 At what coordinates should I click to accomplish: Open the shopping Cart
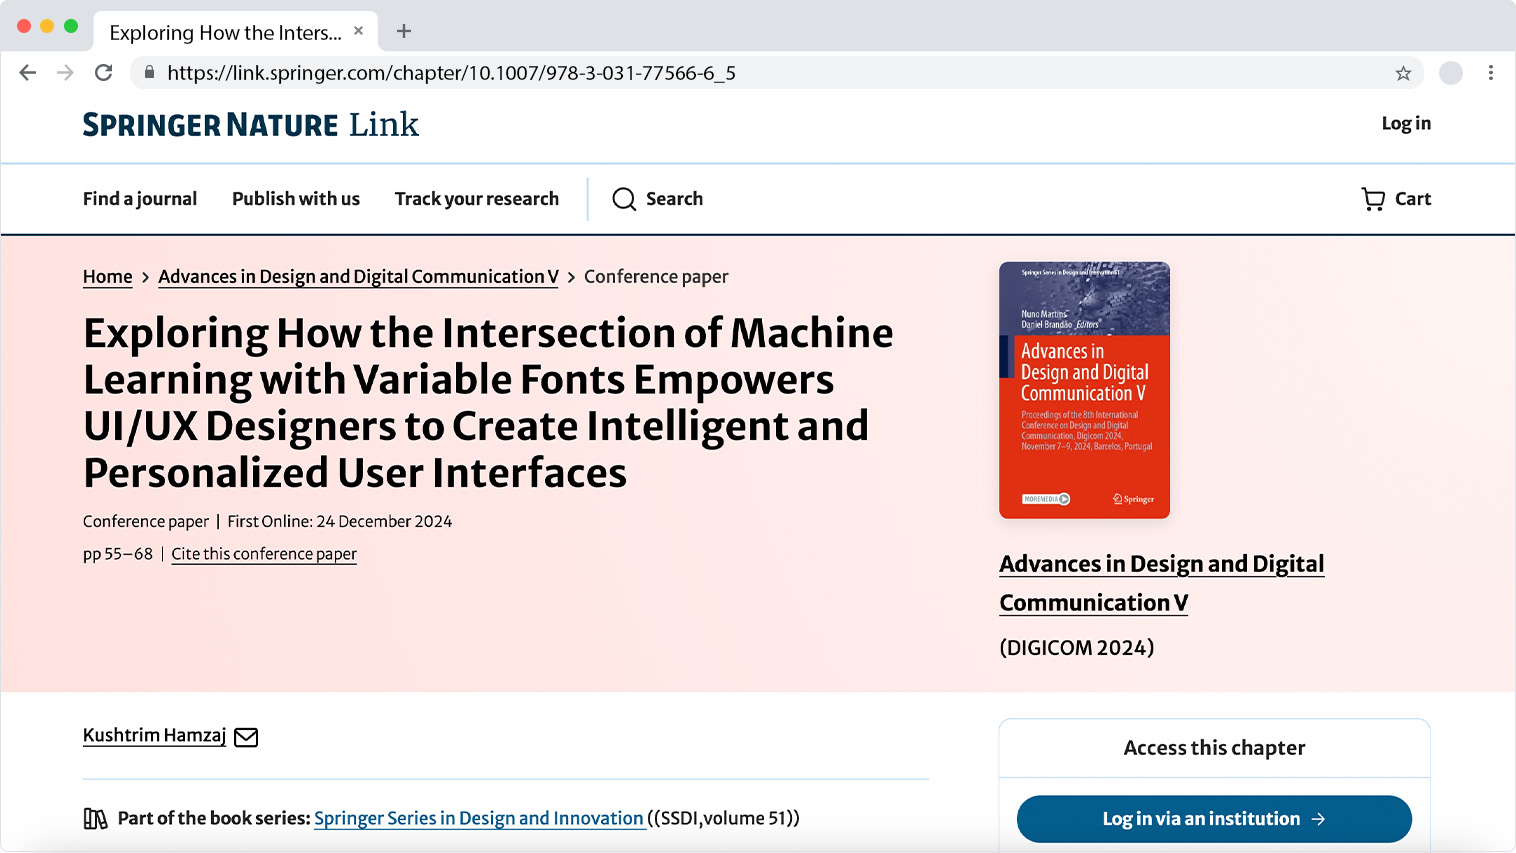[1396, 199]
